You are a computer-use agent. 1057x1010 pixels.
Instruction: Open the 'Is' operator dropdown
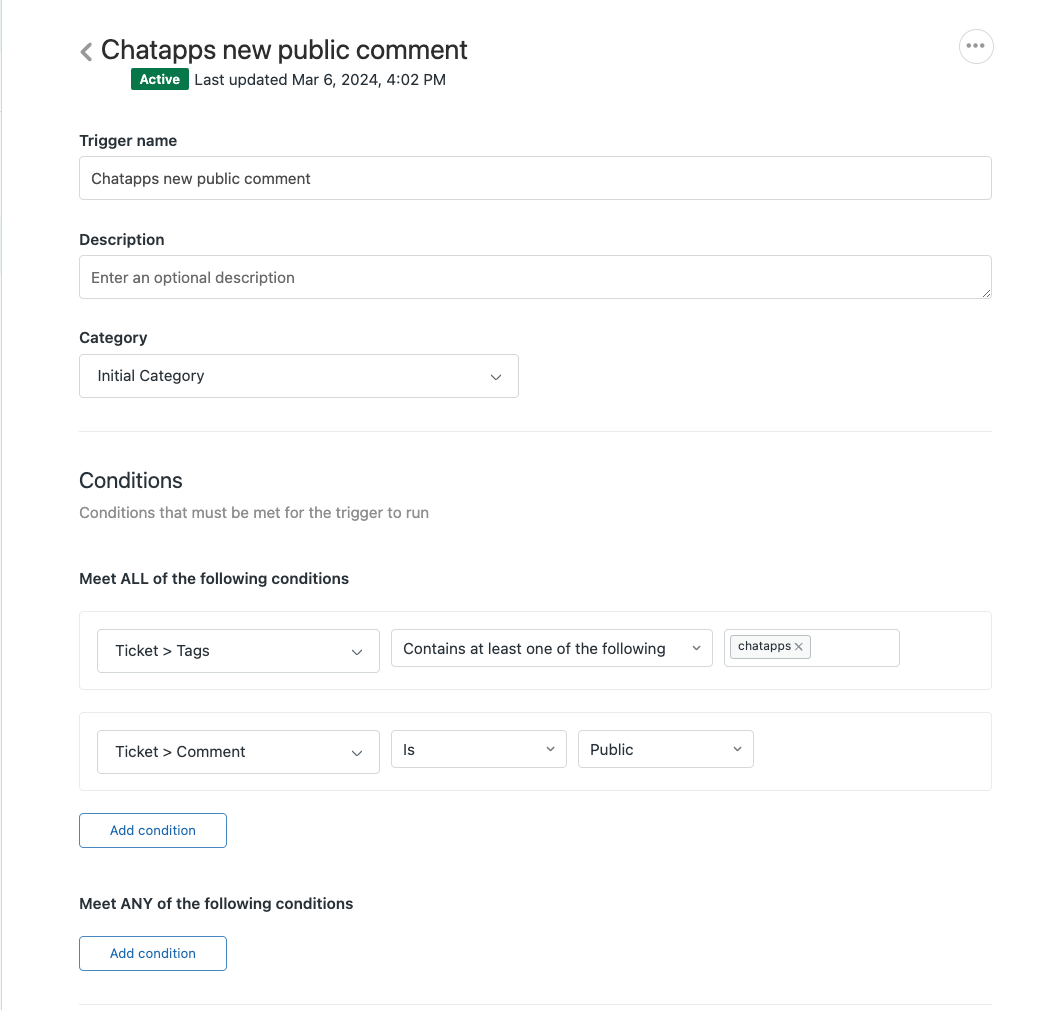tap(478, 750)
